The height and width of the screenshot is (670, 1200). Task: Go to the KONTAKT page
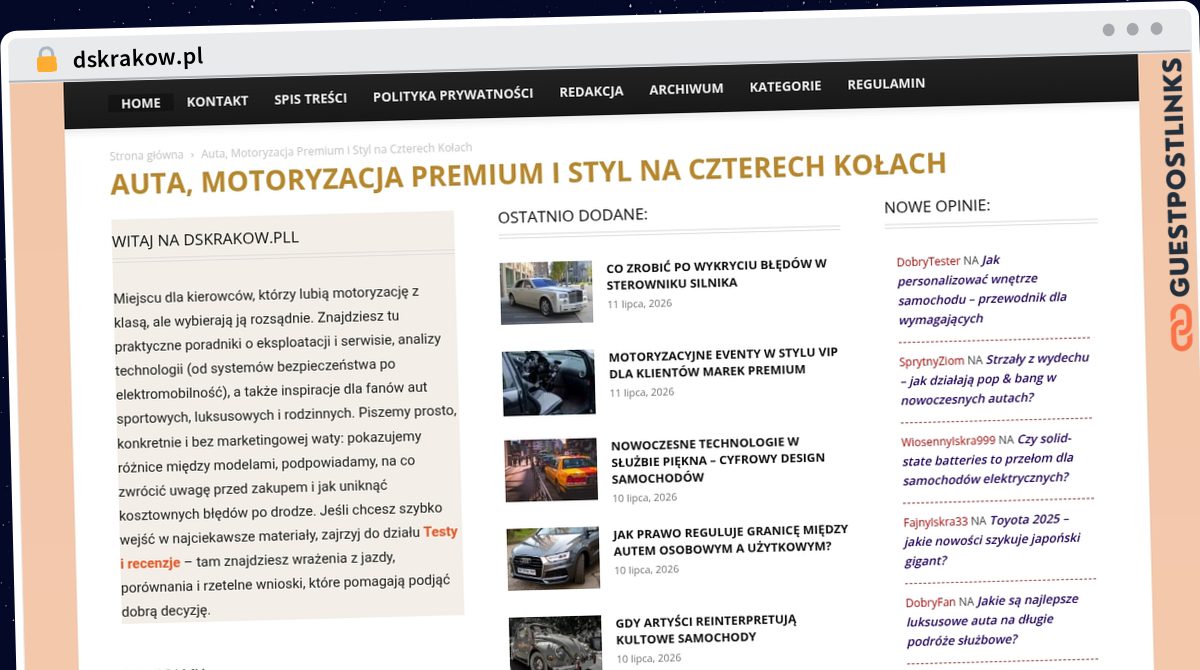click(x=217, y=101)
